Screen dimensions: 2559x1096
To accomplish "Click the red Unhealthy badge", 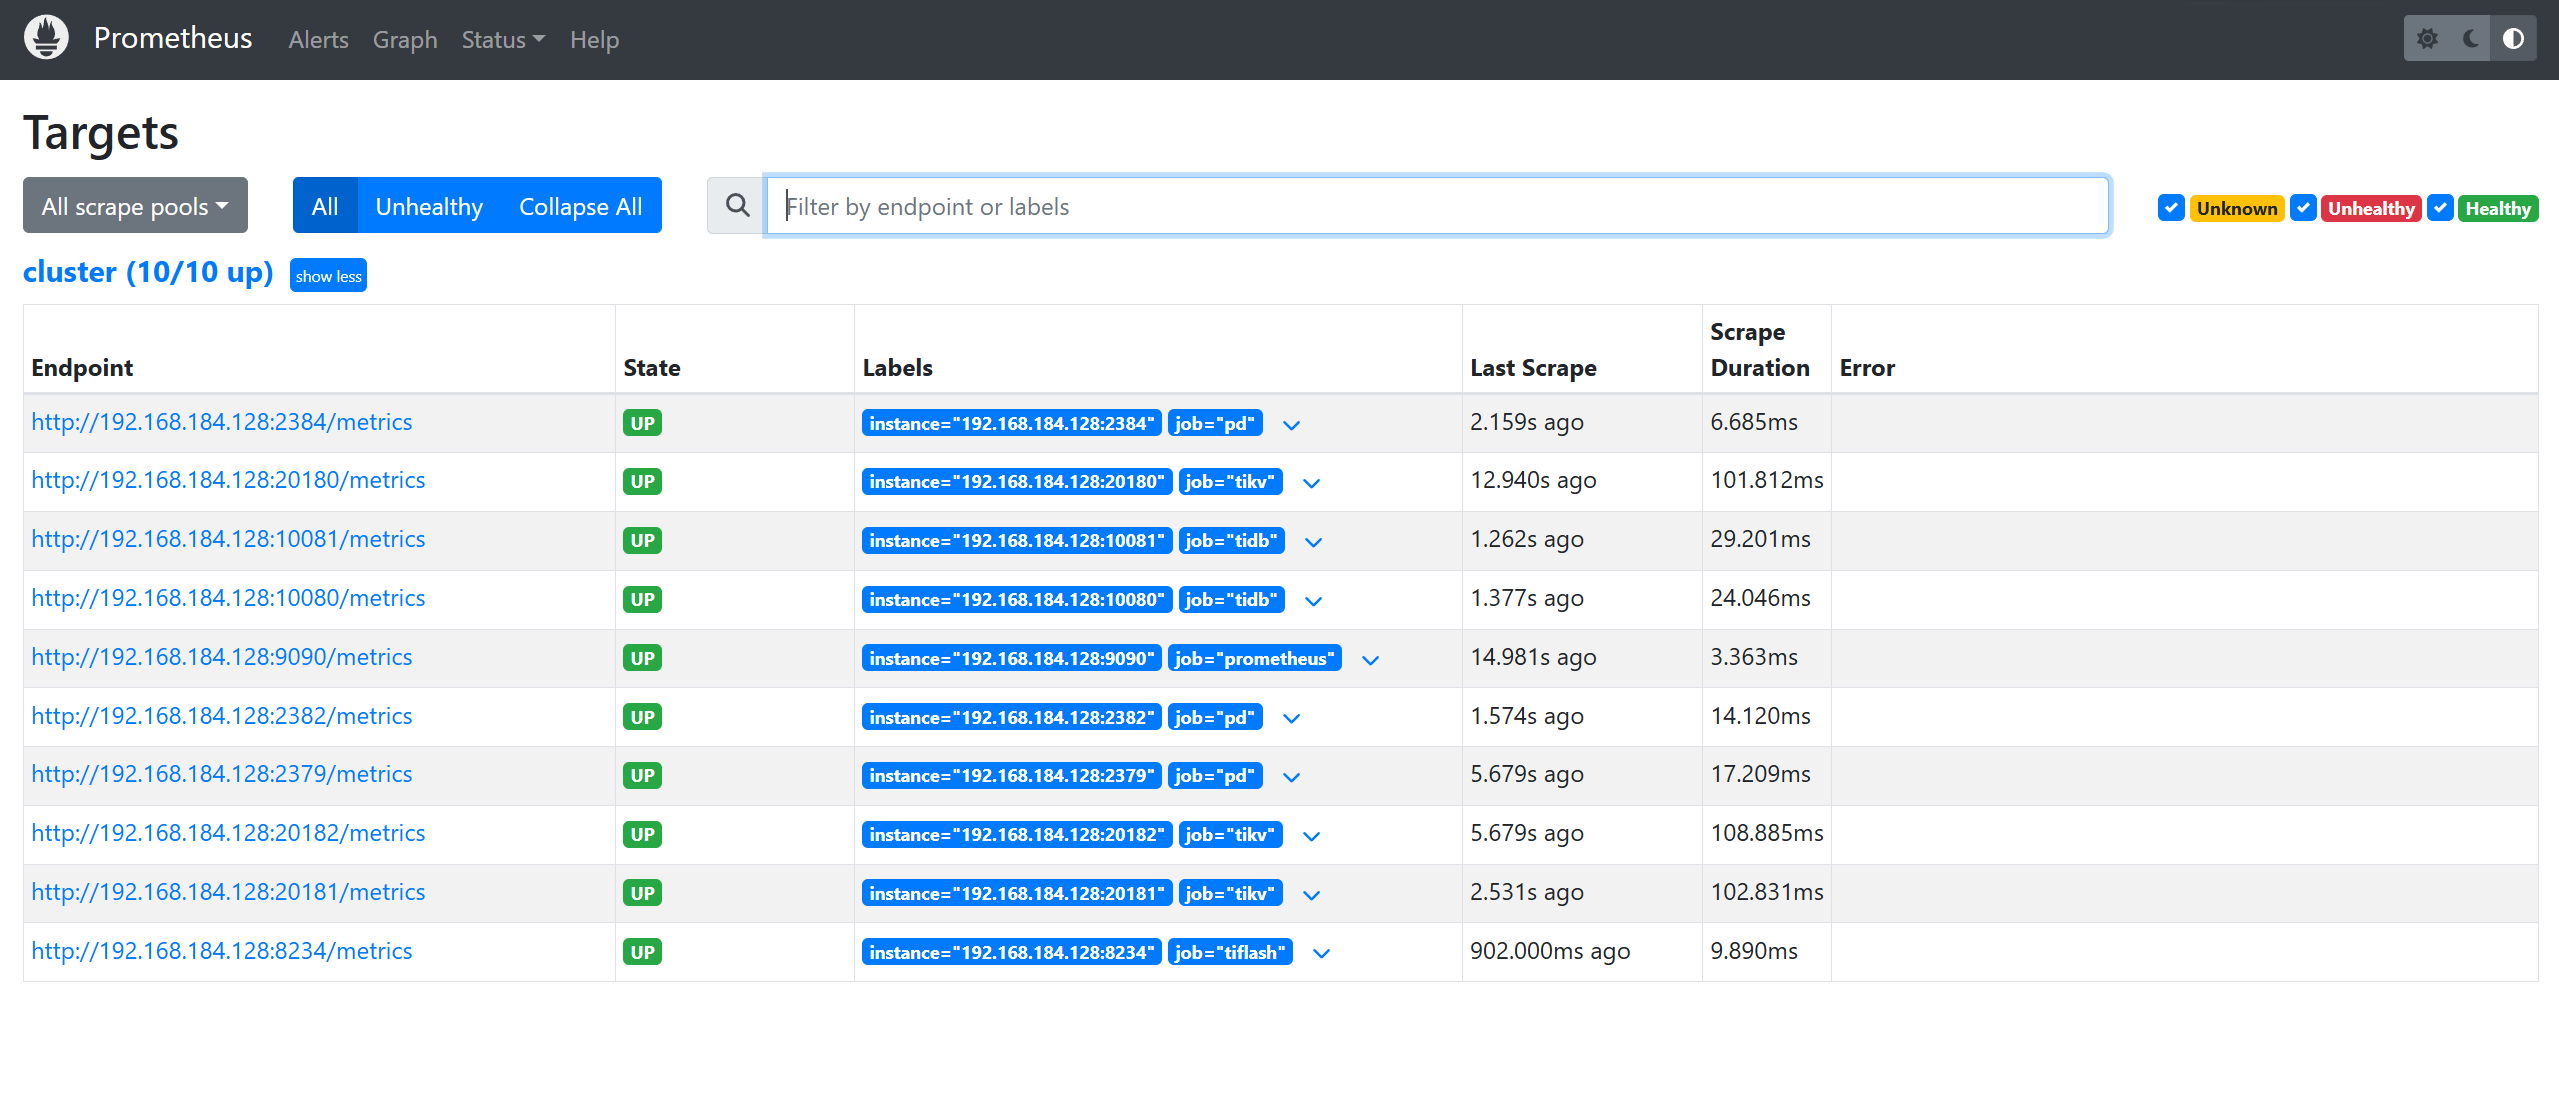I will (x=2371, y=208).
